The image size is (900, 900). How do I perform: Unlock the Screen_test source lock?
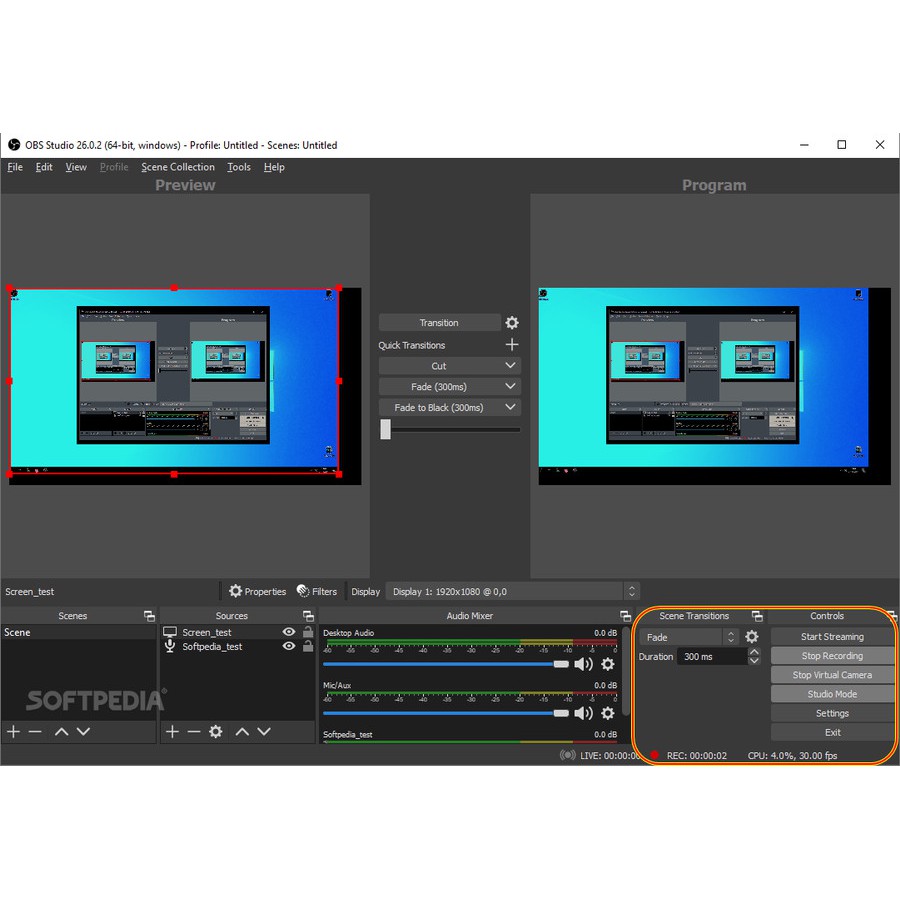(305, 631)
